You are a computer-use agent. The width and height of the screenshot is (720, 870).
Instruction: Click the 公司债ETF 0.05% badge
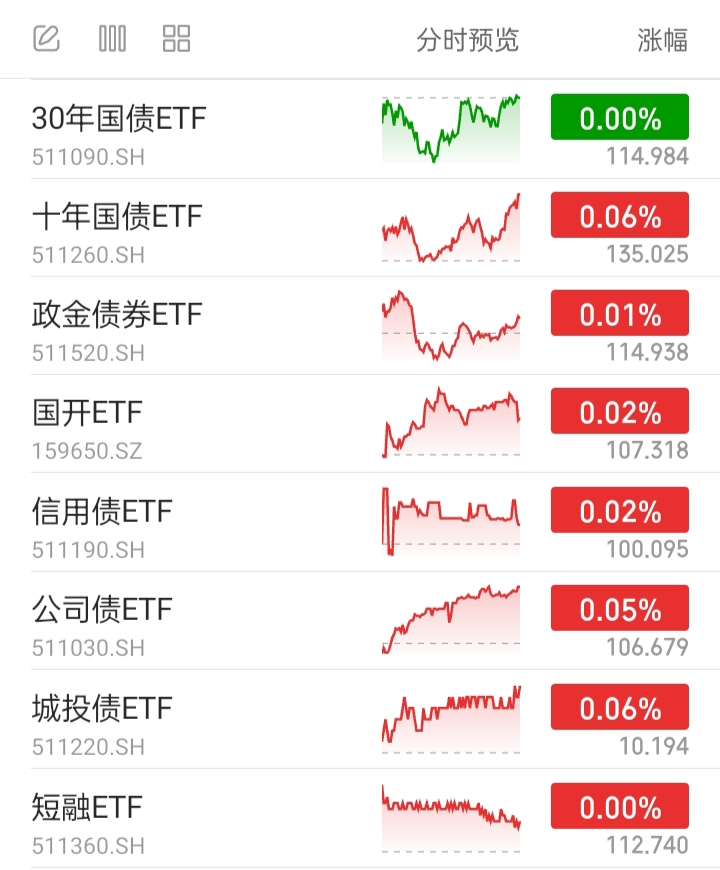[x=620, y=608]
